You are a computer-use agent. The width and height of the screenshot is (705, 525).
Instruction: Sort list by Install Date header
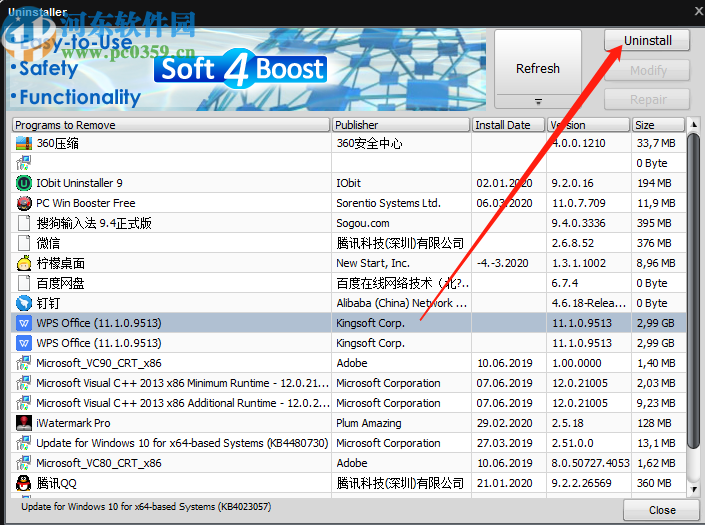tap(509, 125)
